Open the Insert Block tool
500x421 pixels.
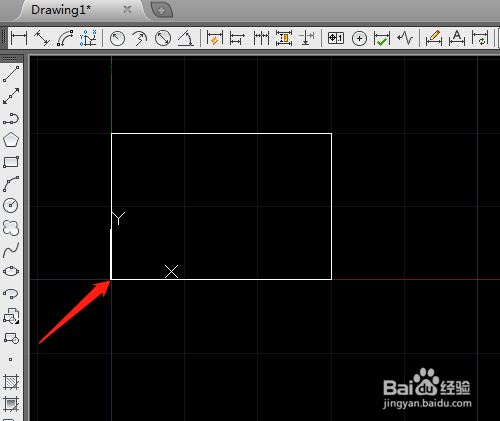pos(11,316)
